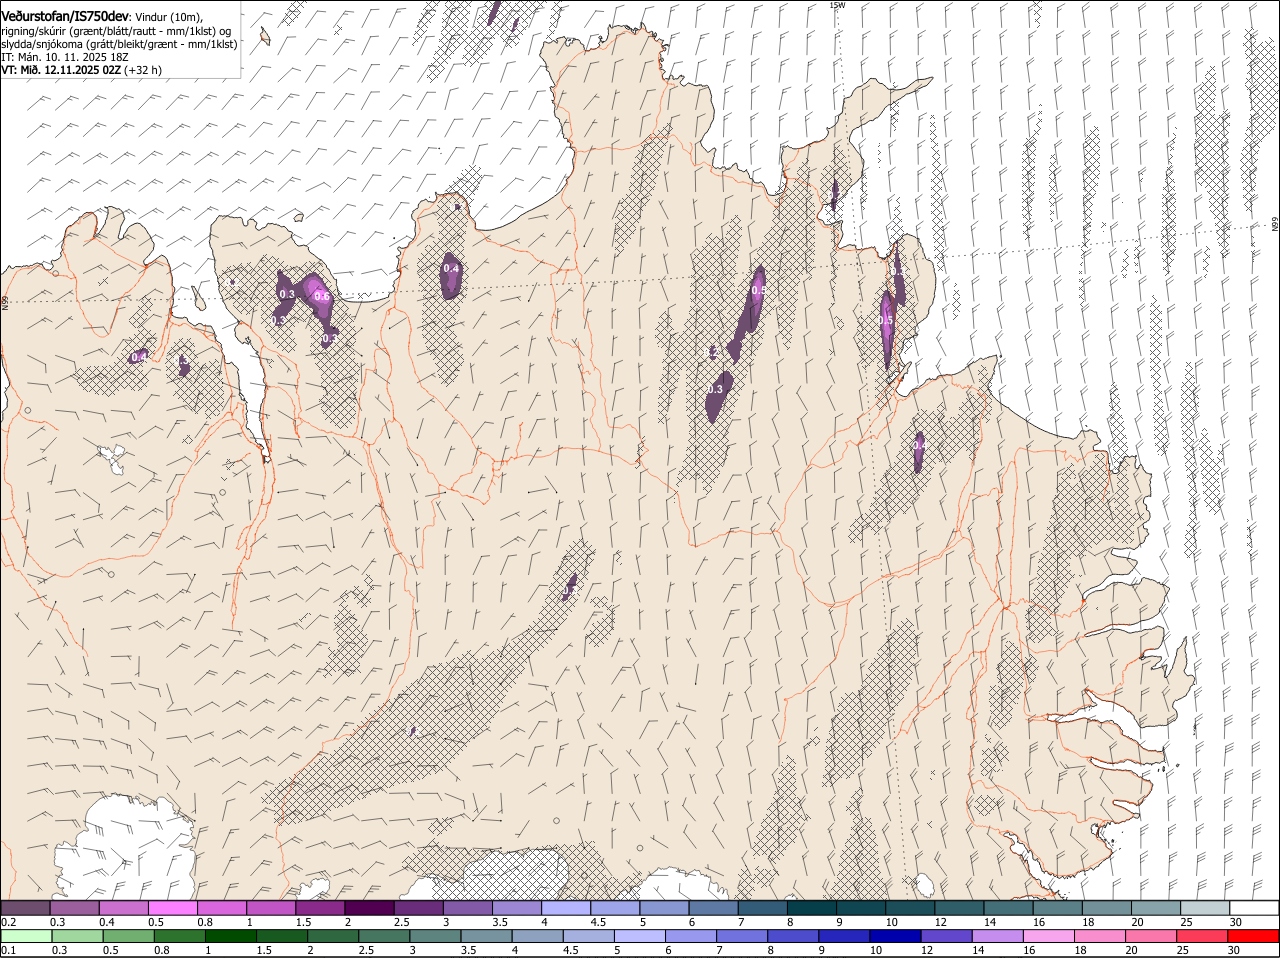The width and height of the screenshot is (1280, 958).
Task: Click the 9 blue swatch in lower legend row
Action: point(843,936)
